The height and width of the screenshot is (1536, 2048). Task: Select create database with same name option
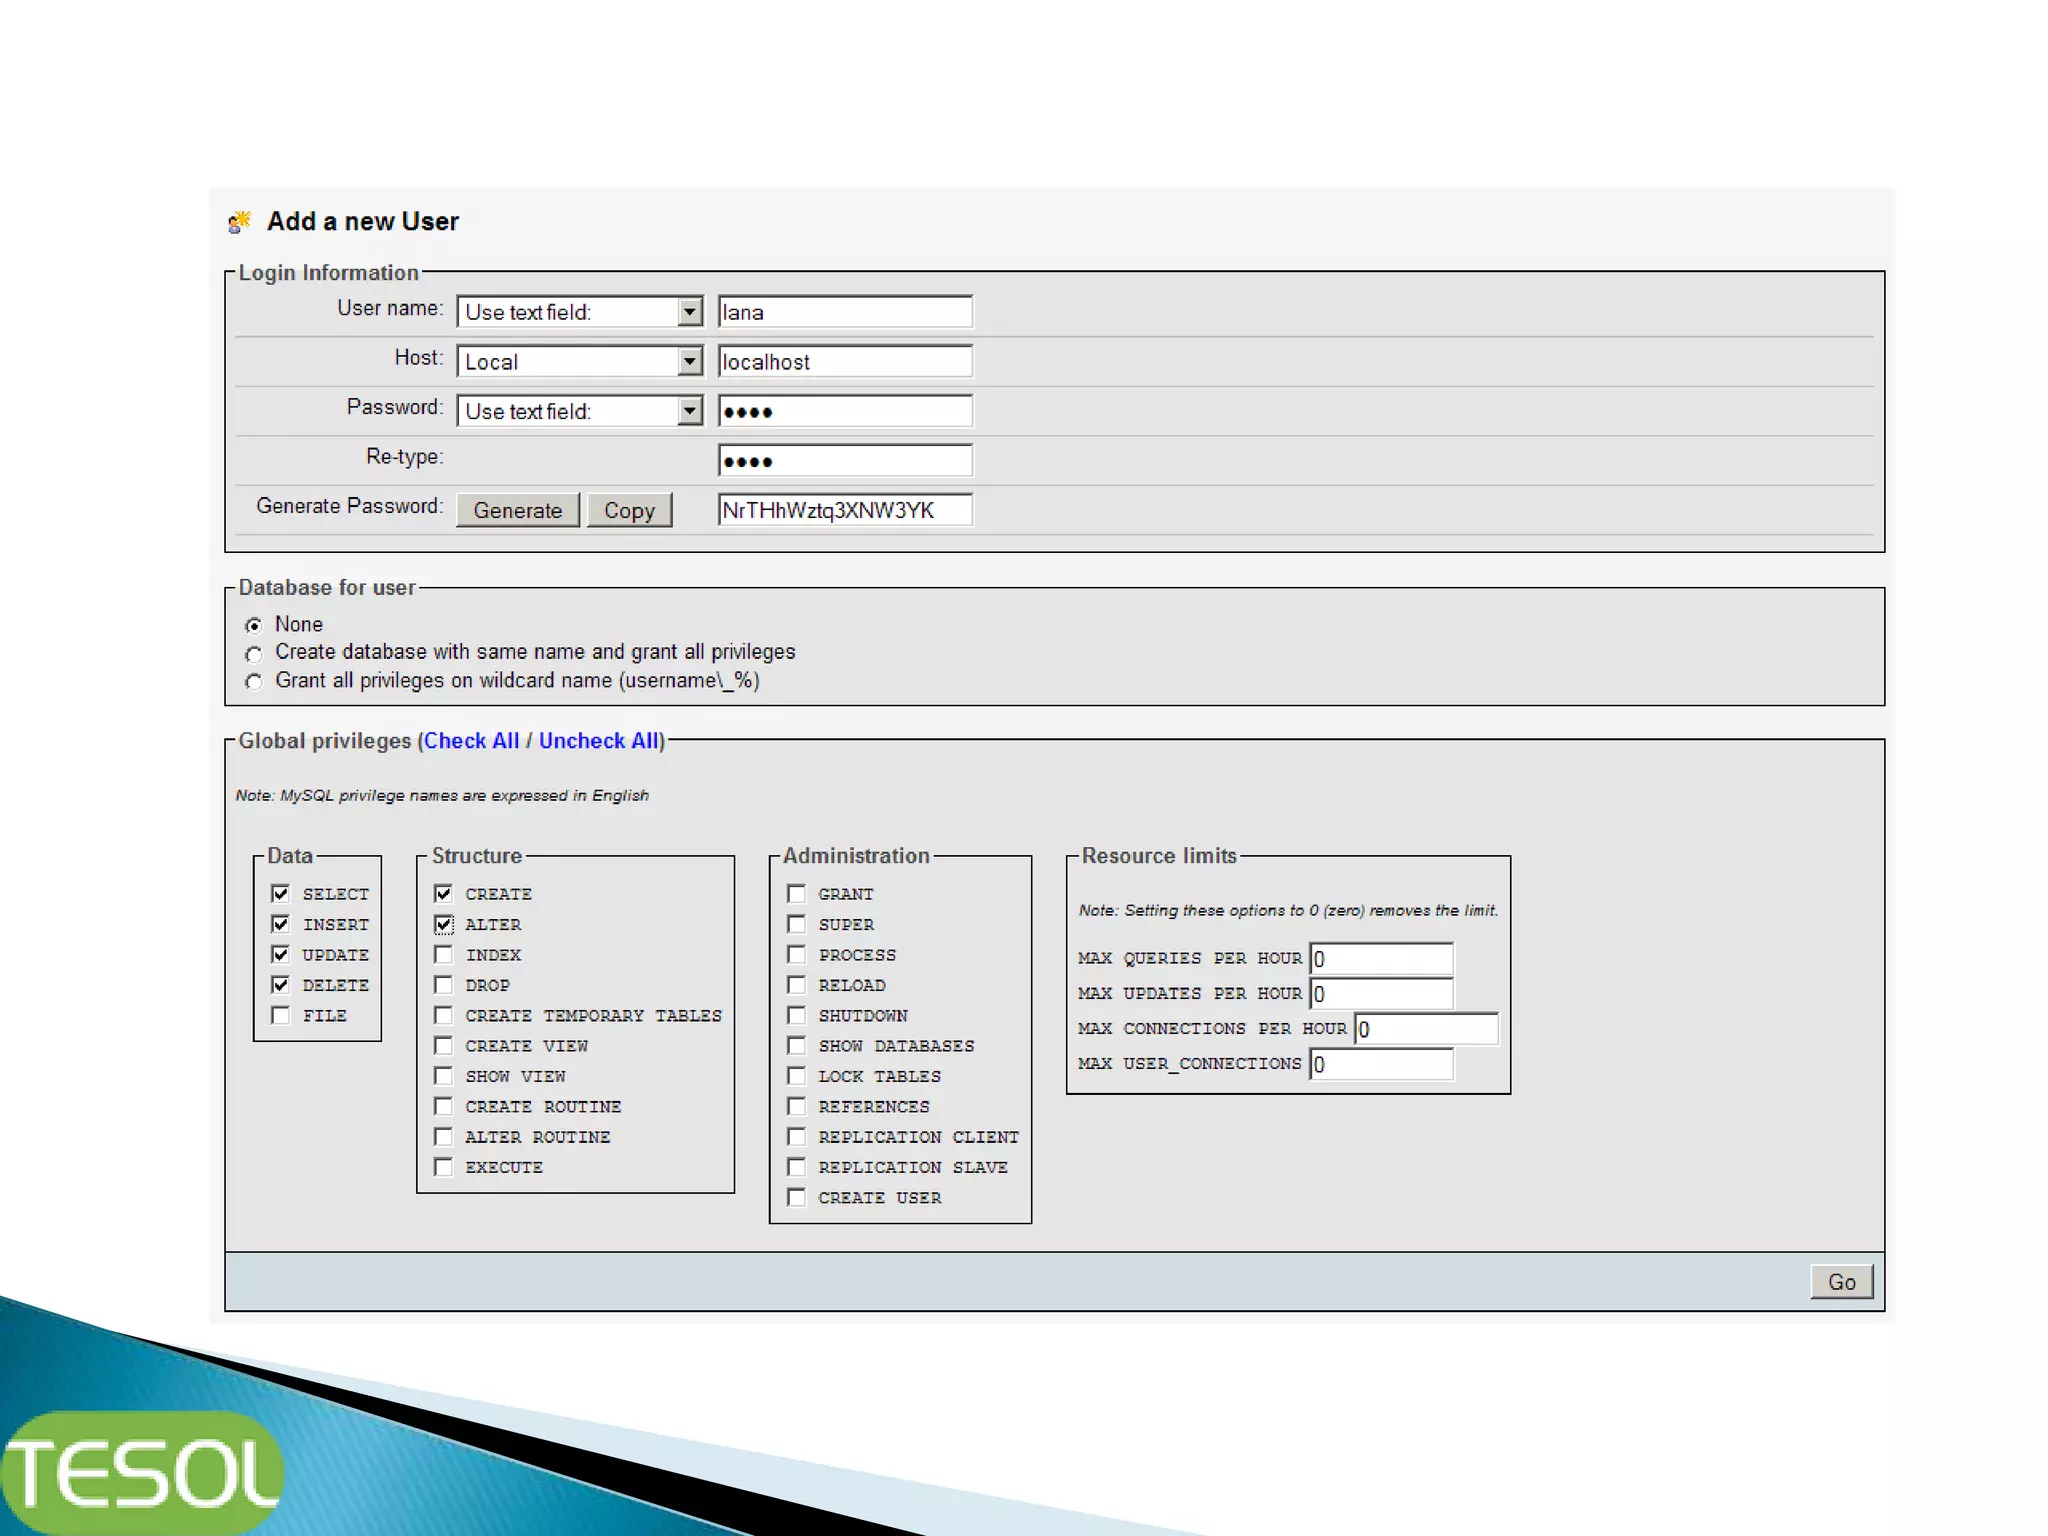tap(254, 654)
